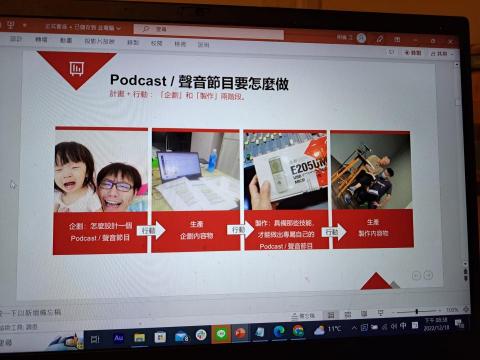Open File Explorer from the taskbar
This screenshot has height=360, width=480.
click(139, 338)
